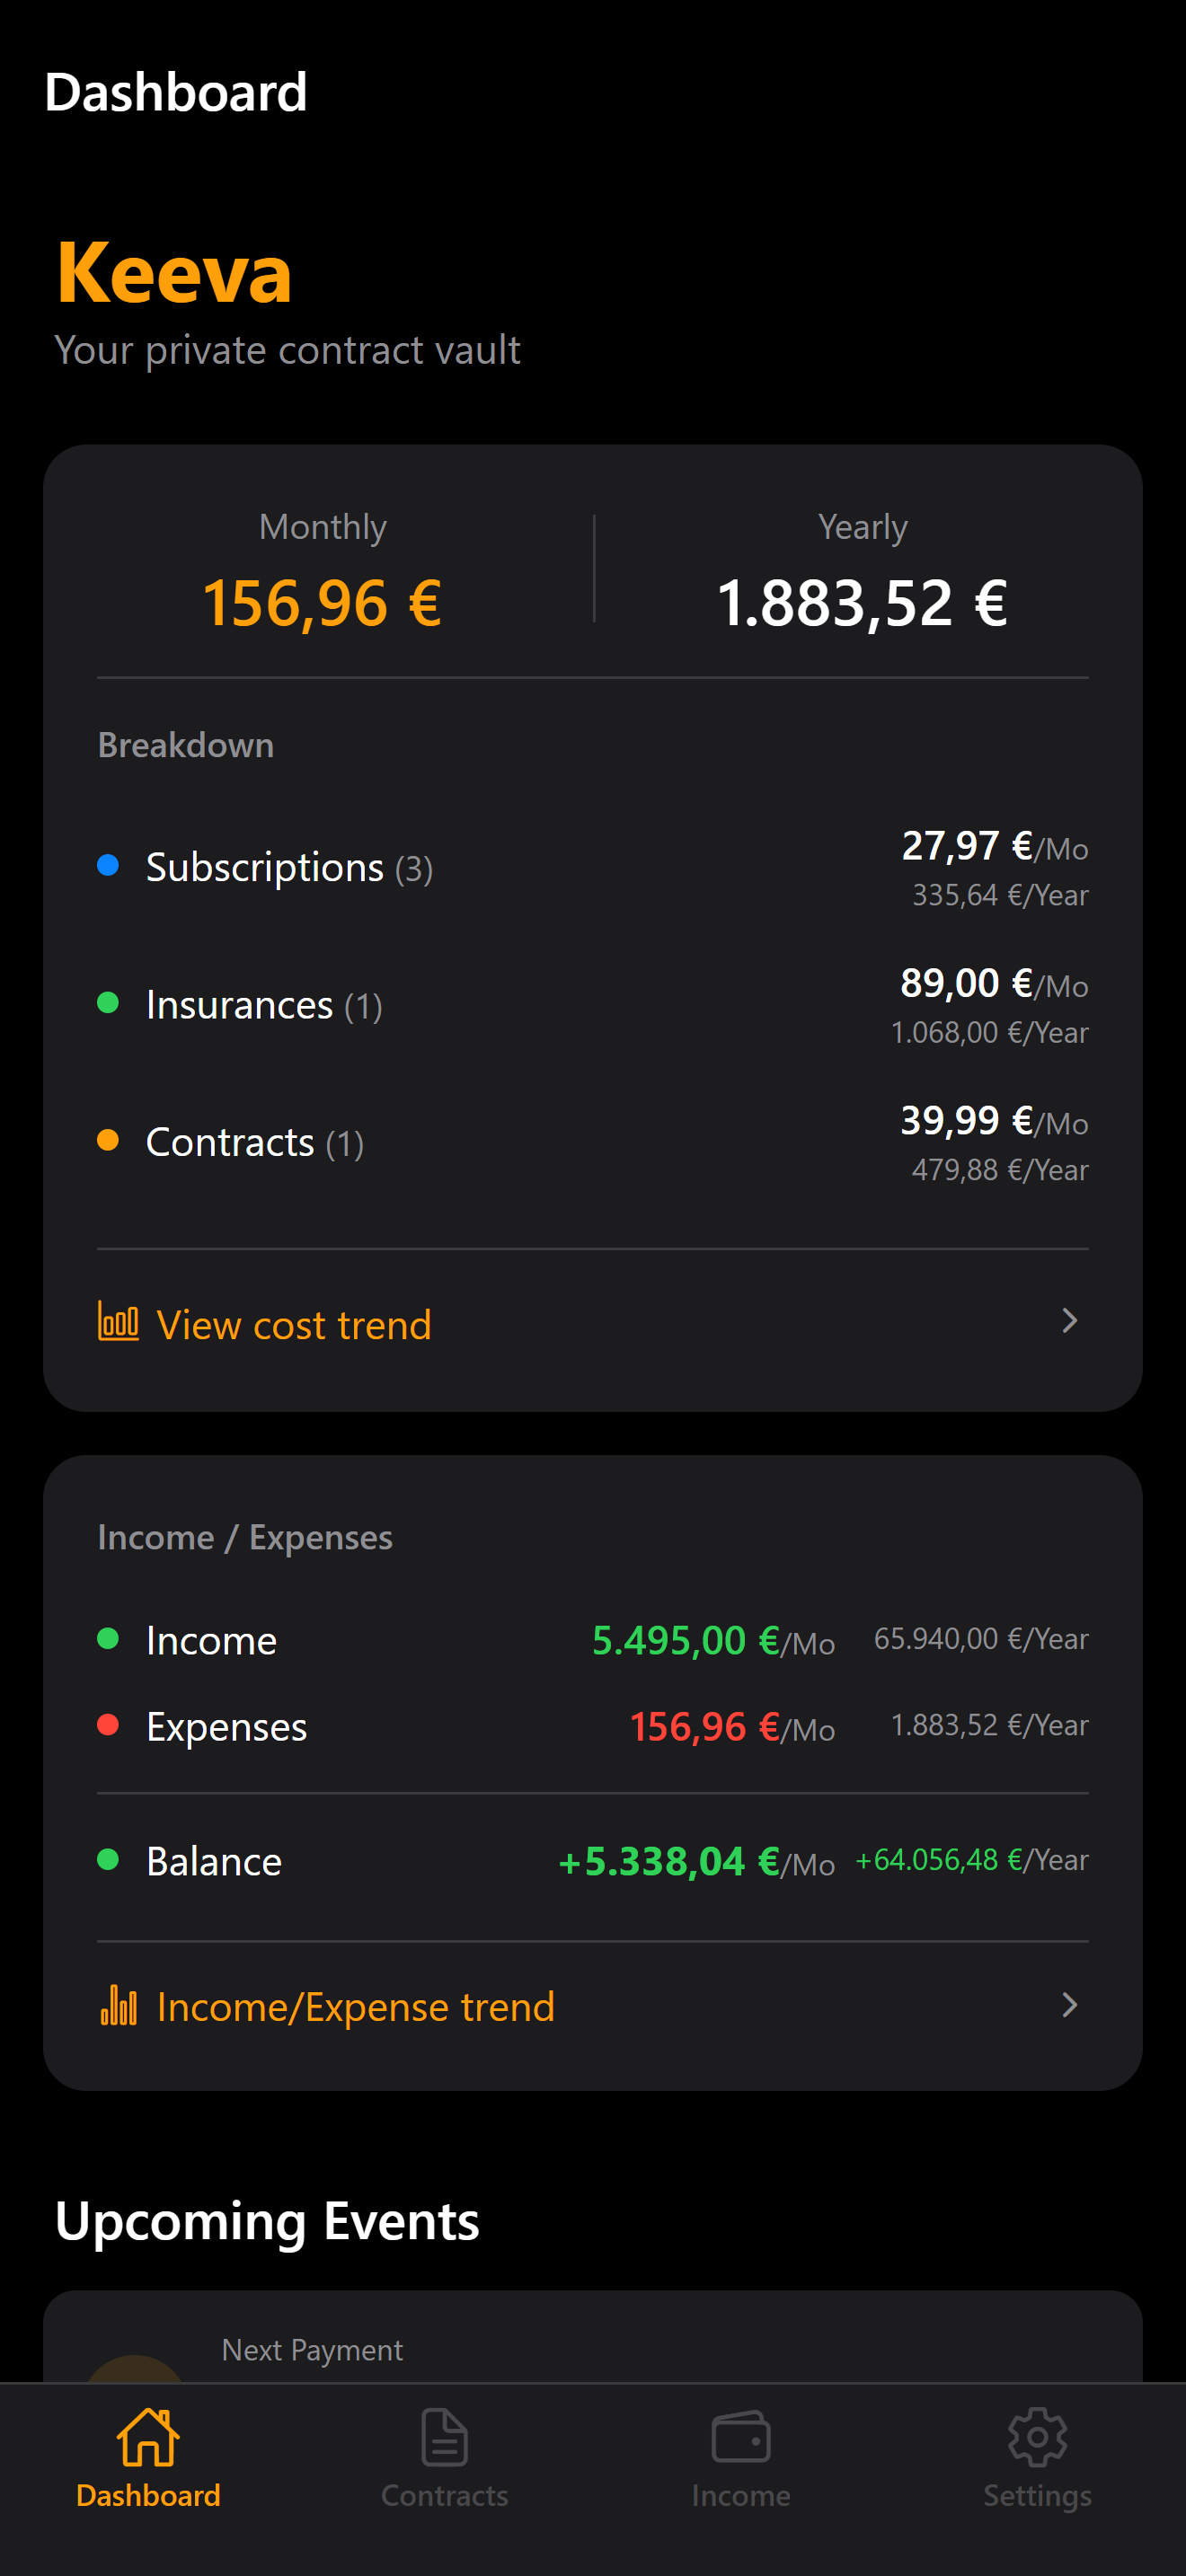Image resolution: width=1186 pixels, height=2576 pixels.
Task: Tap the blue dot next to Subscriptions
Action: (108, 865)
